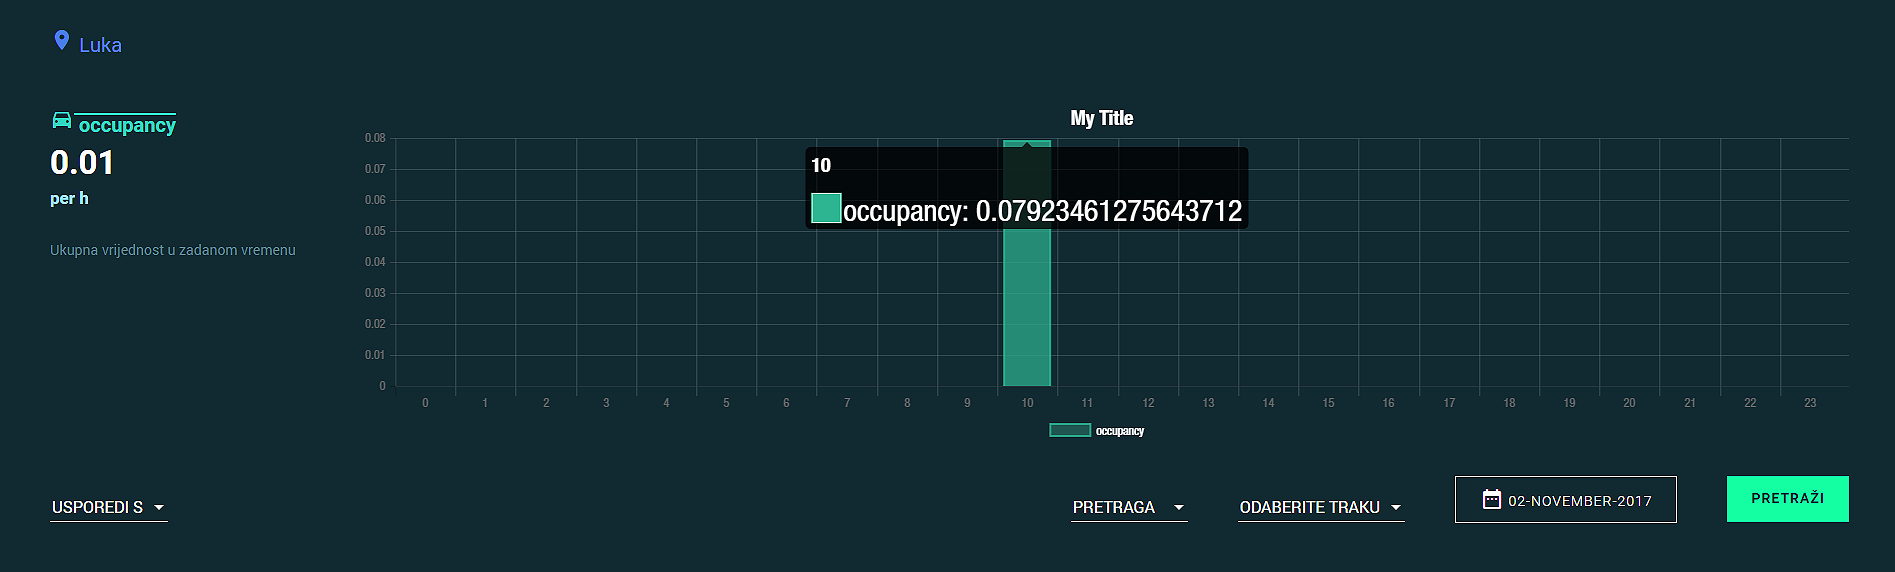This screenshot has height=572, width=1895.
Task: Click the PRETRAŽI search button
Action: (x=1787, y=498)
